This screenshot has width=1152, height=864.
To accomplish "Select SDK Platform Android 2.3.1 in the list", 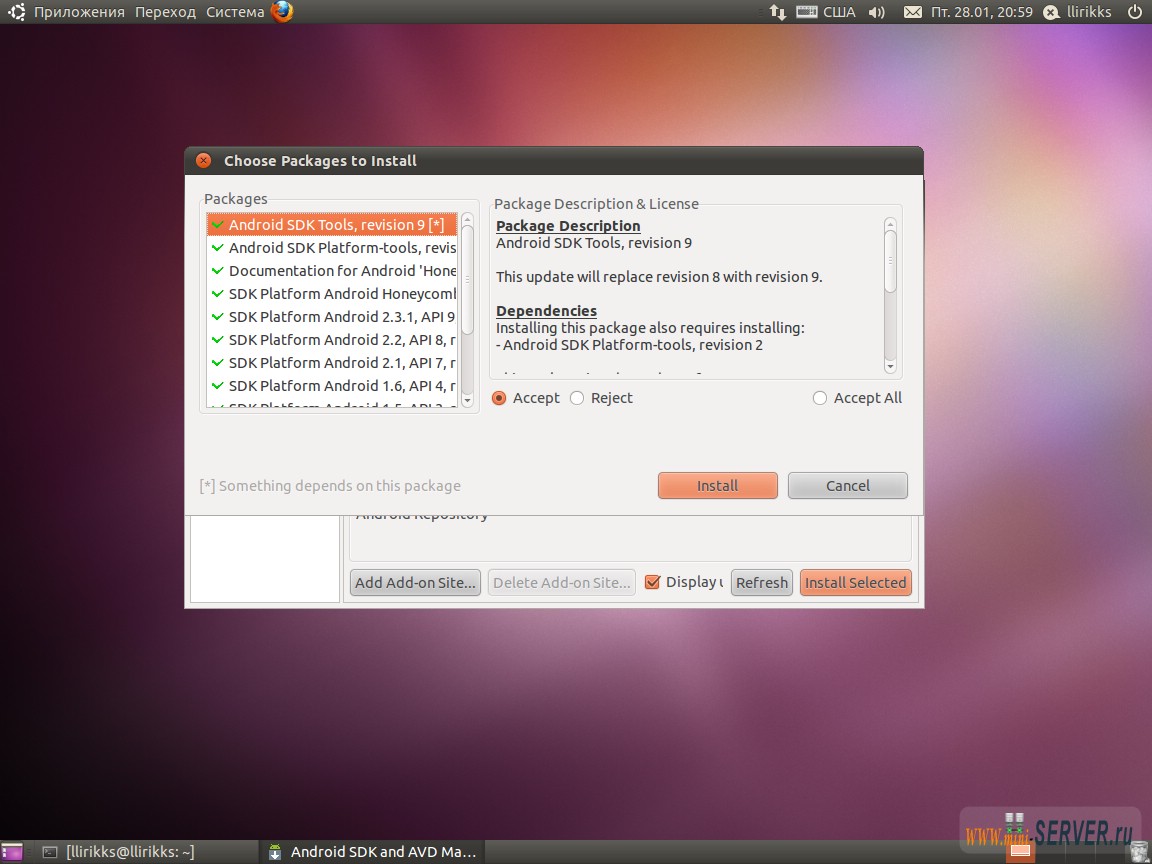I will pos(340,316).
